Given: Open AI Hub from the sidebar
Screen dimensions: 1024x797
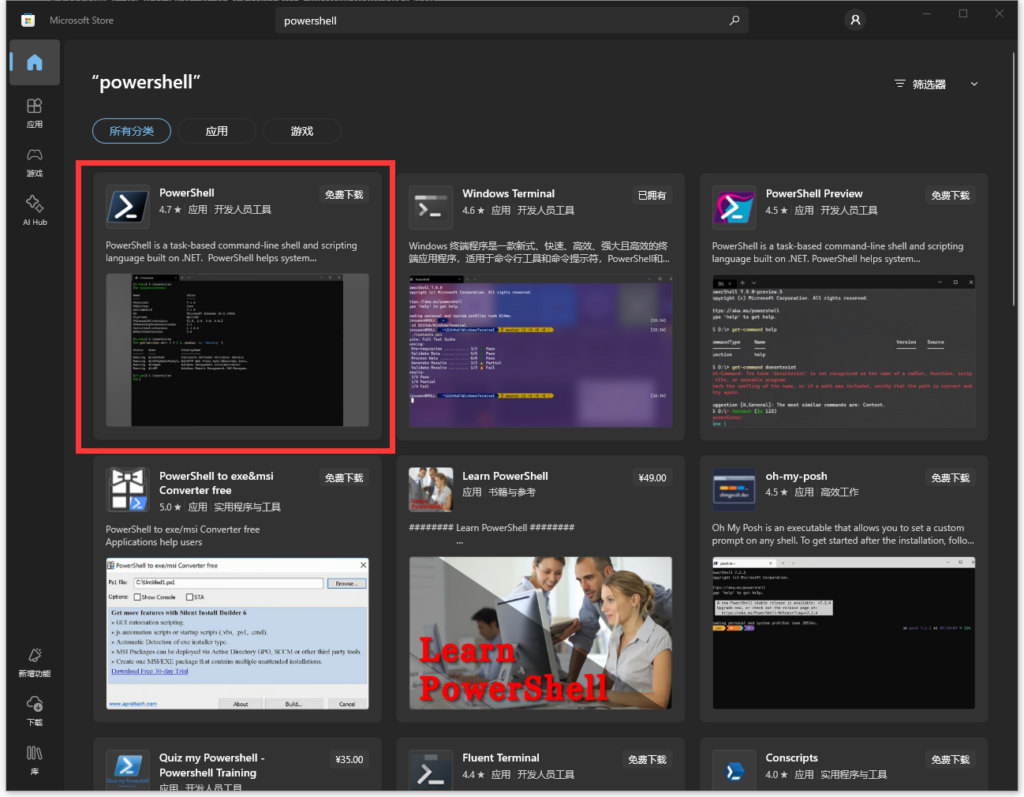Looking at the screenshot, I should 35,210.
